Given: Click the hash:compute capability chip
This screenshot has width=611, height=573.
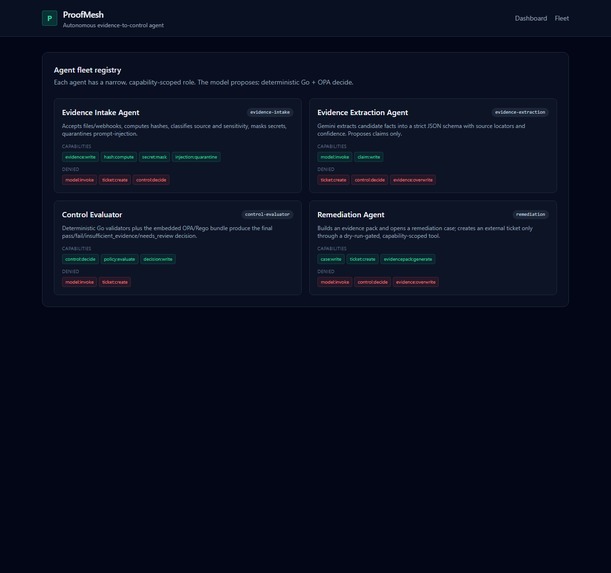Looking at the screenshot, I should (119, 157).
